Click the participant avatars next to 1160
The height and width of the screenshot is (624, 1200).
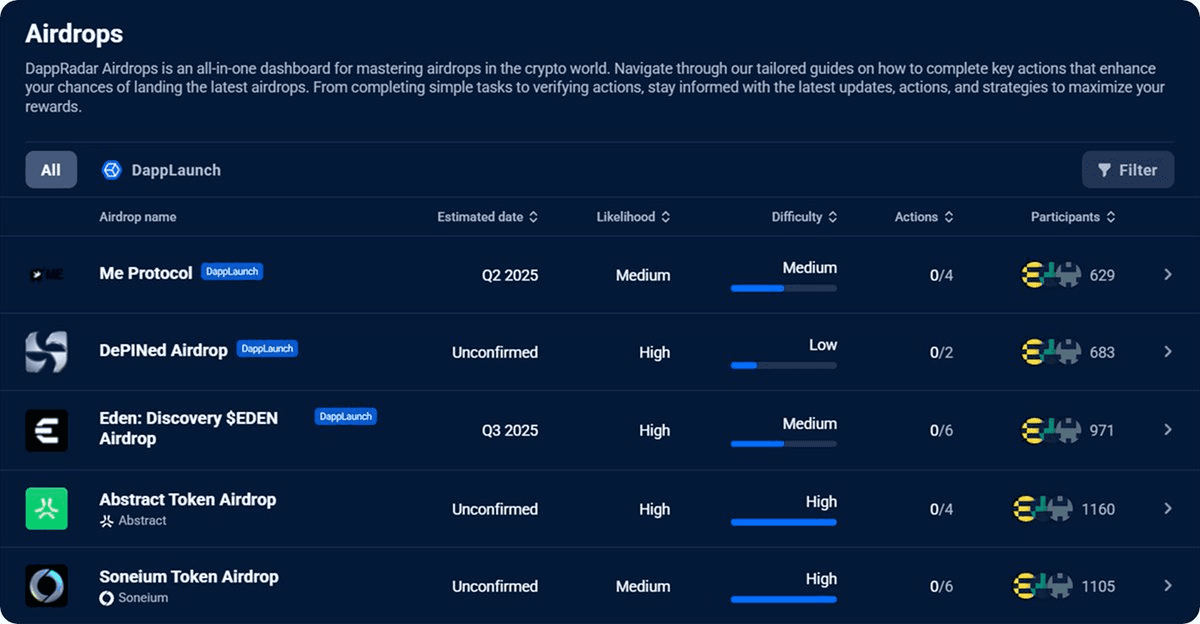click(x=1049, y=508)
